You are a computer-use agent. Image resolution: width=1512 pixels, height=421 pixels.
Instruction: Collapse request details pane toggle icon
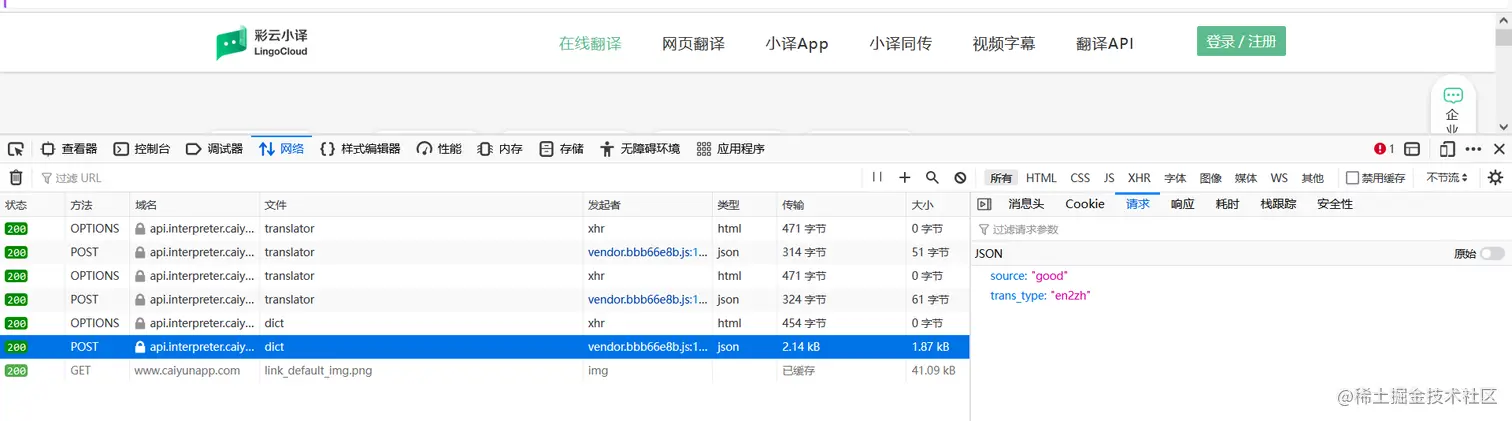[984, 204]
